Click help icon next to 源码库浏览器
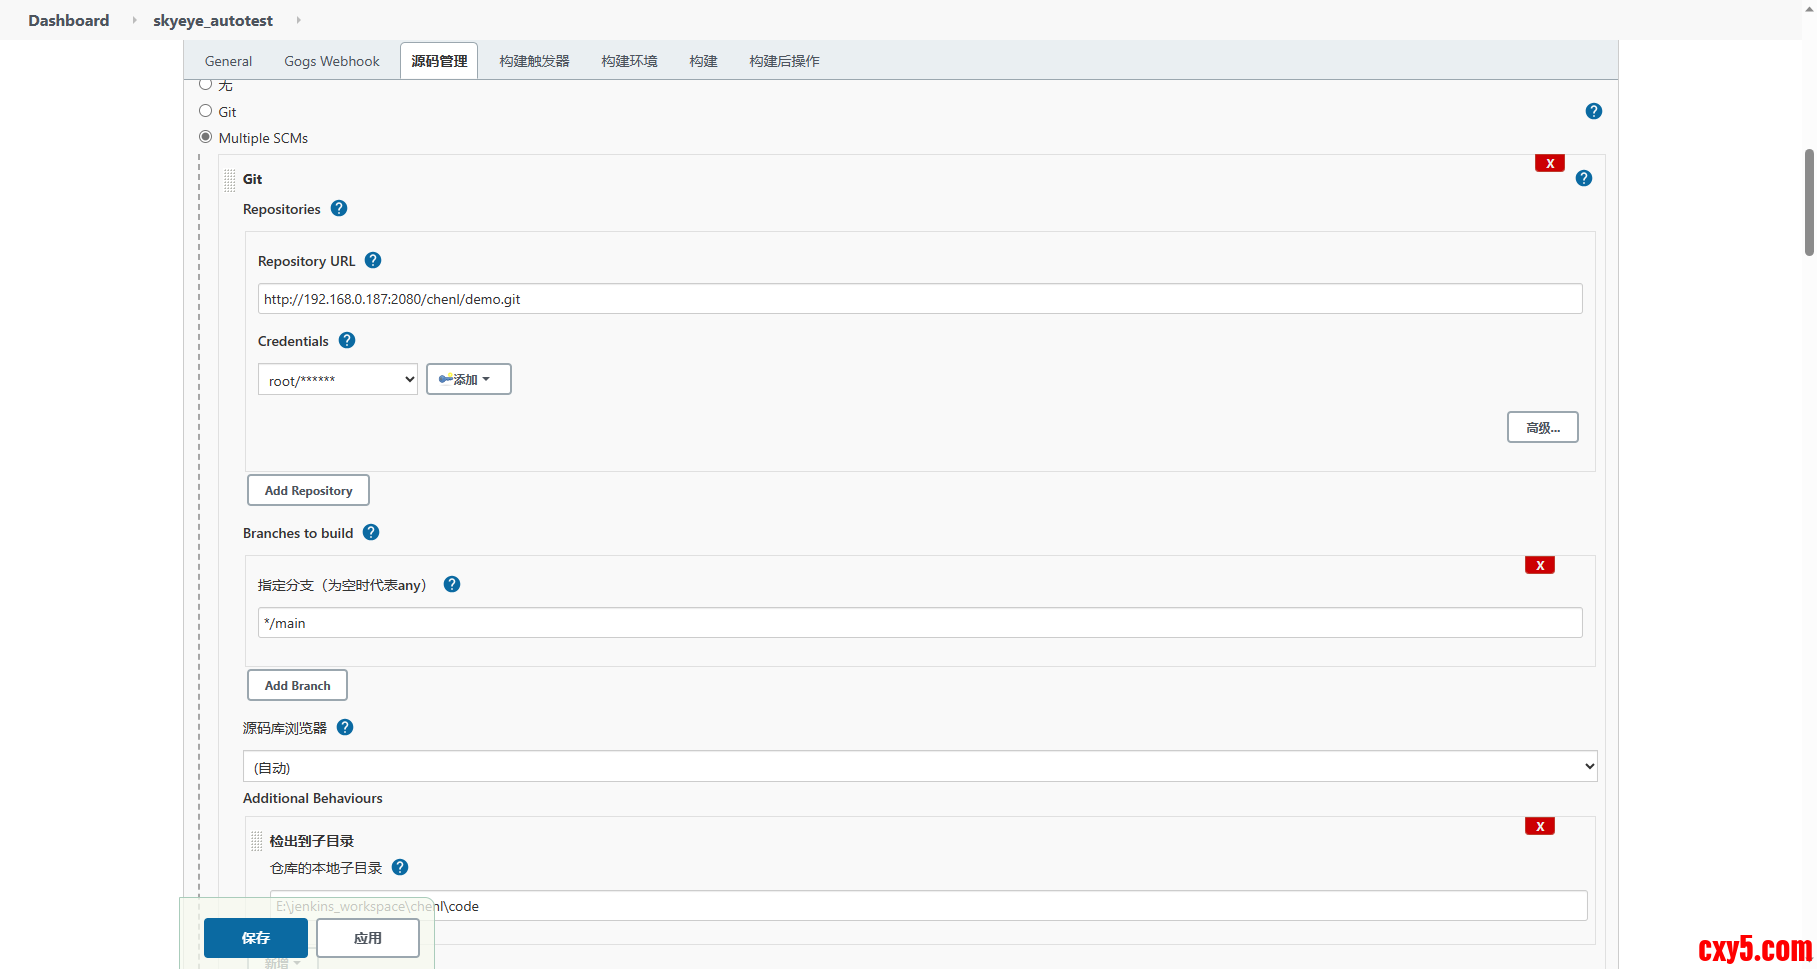 coord(345,728)
